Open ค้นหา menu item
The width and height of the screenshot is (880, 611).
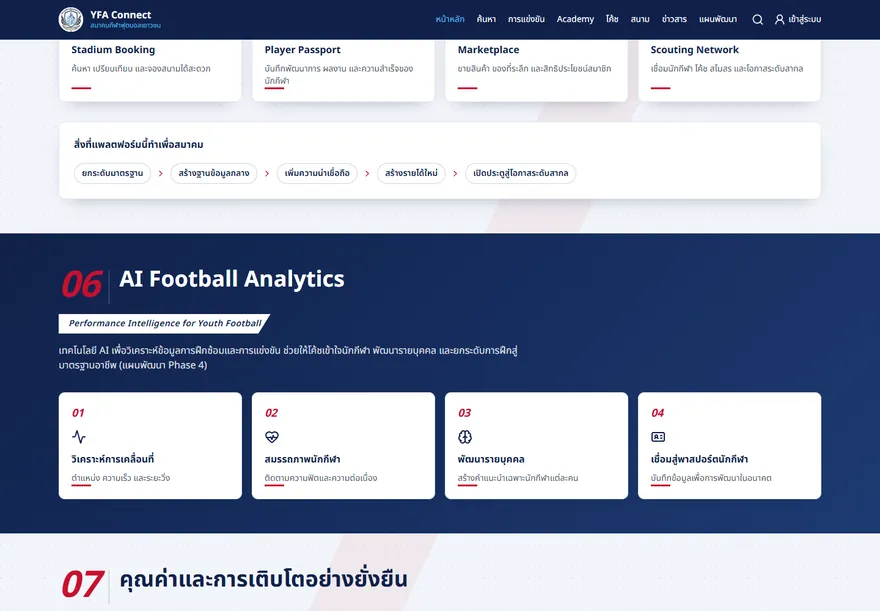click(486, 19)
